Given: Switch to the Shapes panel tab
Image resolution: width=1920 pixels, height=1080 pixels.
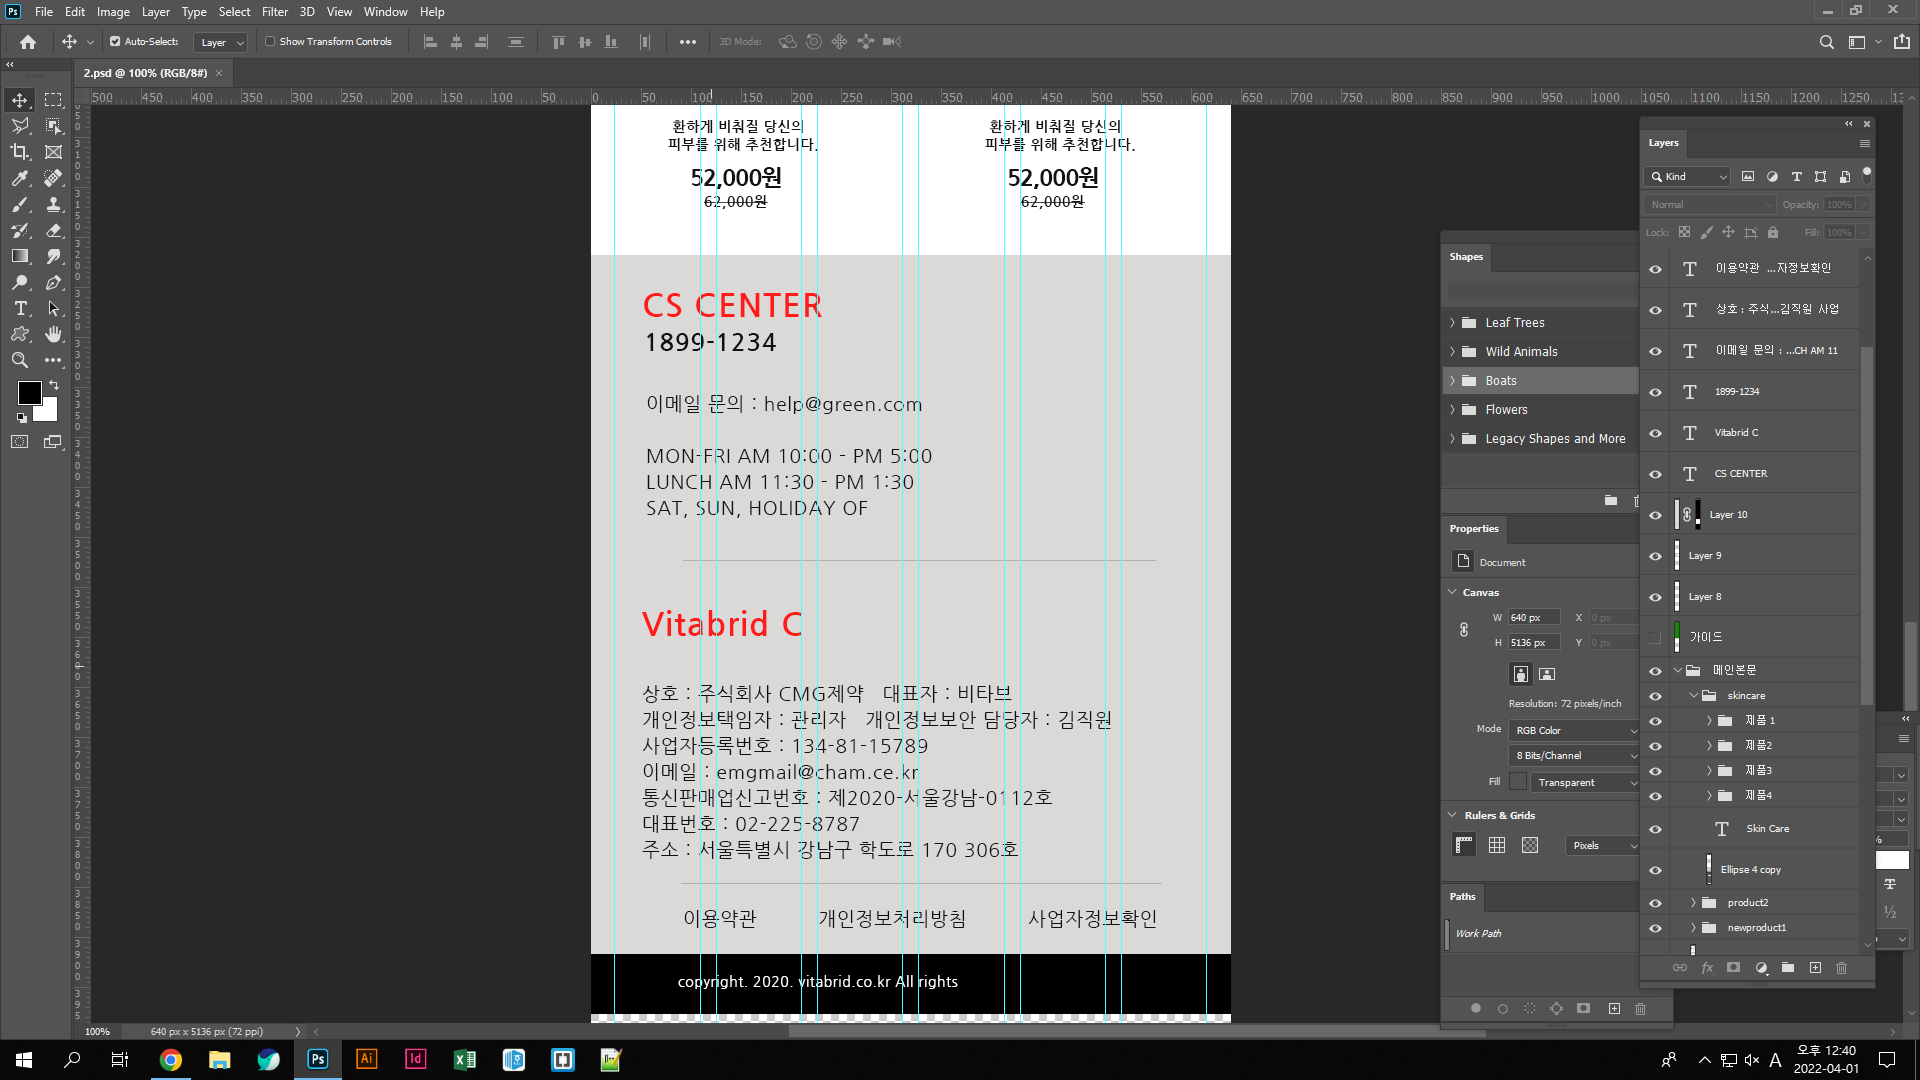Looking at the screenshot, I should point(1466,257).
